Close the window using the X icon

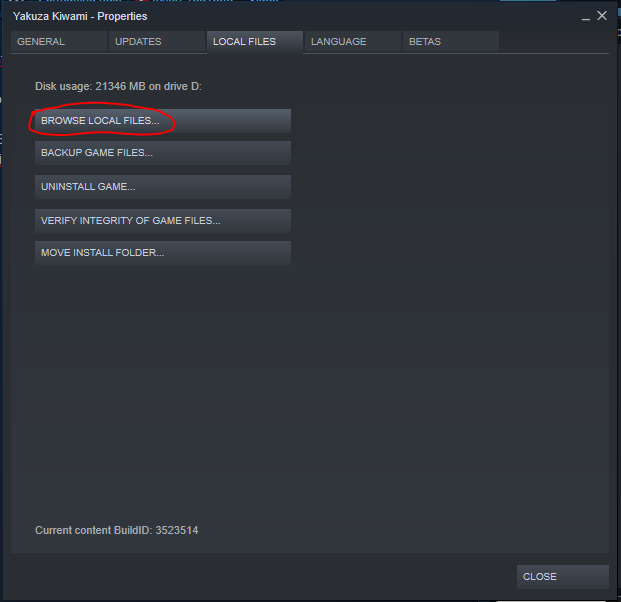[x=602, y=16]
